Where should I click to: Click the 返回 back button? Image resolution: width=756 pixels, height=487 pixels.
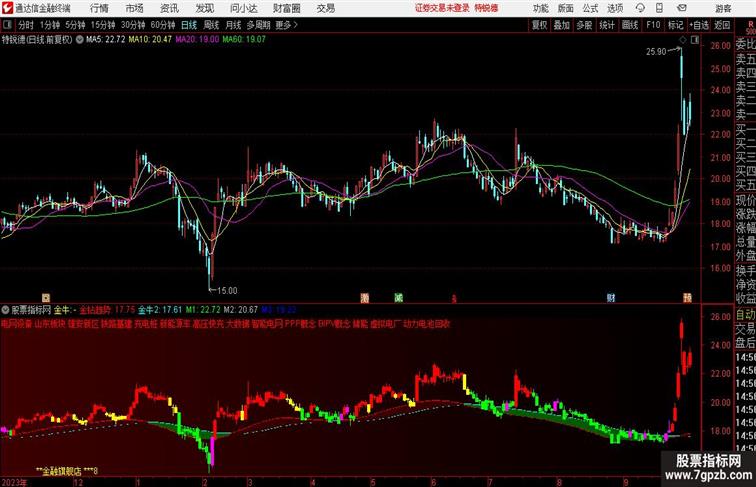tap(722, 25)
